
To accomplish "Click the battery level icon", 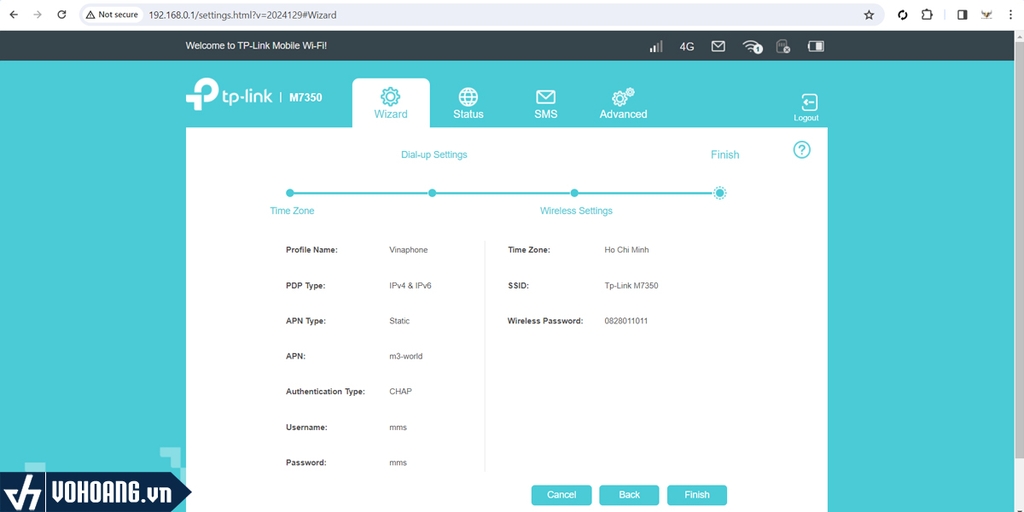I will click(x=816, y=46).
